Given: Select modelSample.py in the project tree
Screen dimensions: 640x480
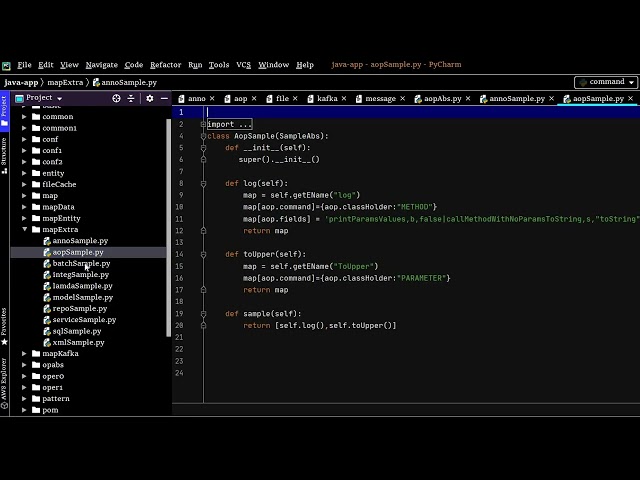Looking at the screenshot, I should [x=82, y=298].
